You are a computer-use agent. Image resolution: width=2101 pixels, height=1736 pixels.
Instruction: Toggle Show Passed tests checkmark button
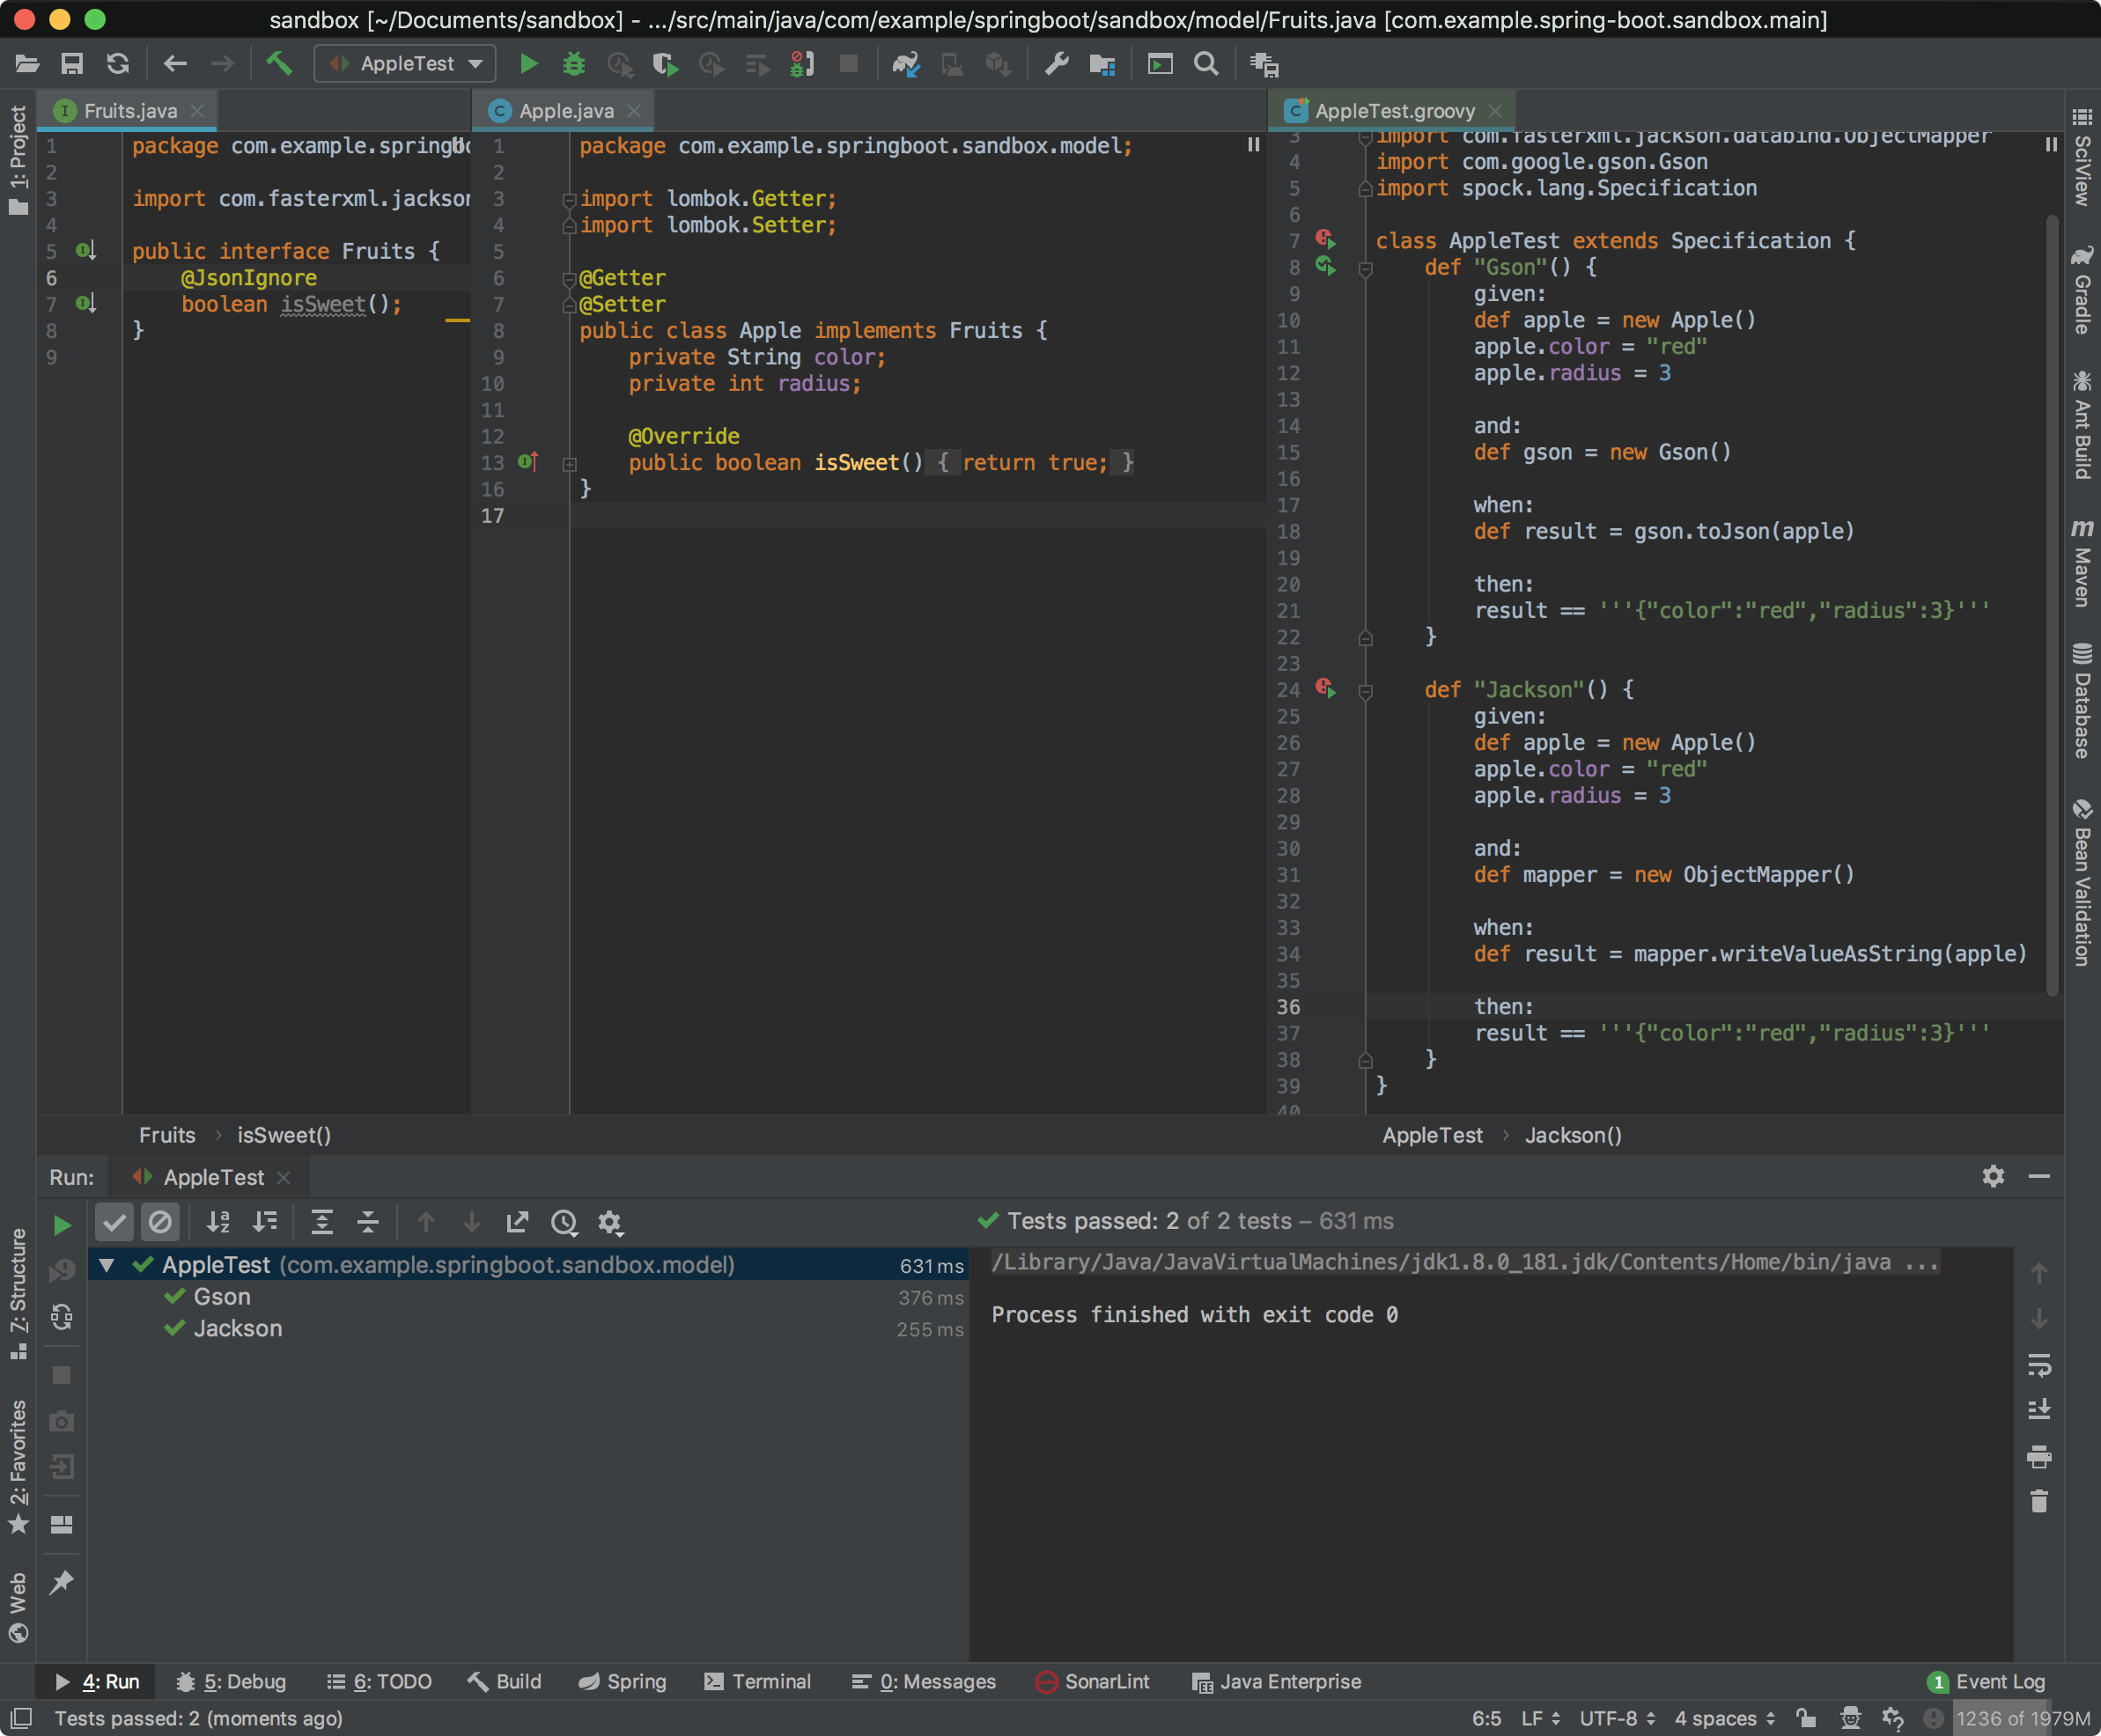[114, 1222]
